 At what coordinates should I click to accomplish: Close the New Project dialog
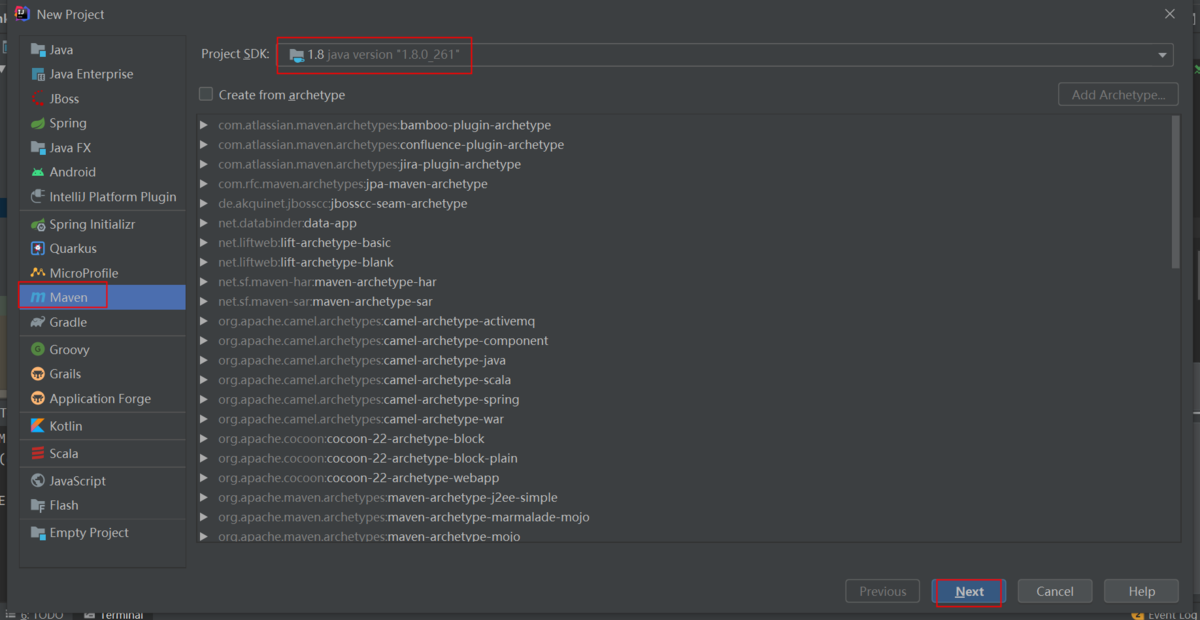1170,14
